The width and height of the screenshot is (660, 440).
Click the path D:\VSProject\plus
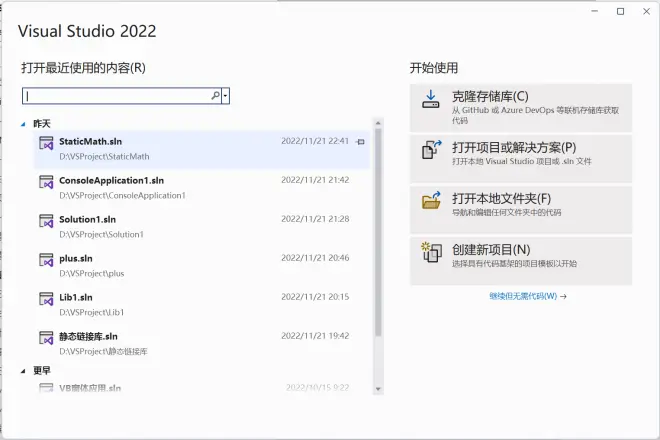pyautogui.click(x=91, y=274)
